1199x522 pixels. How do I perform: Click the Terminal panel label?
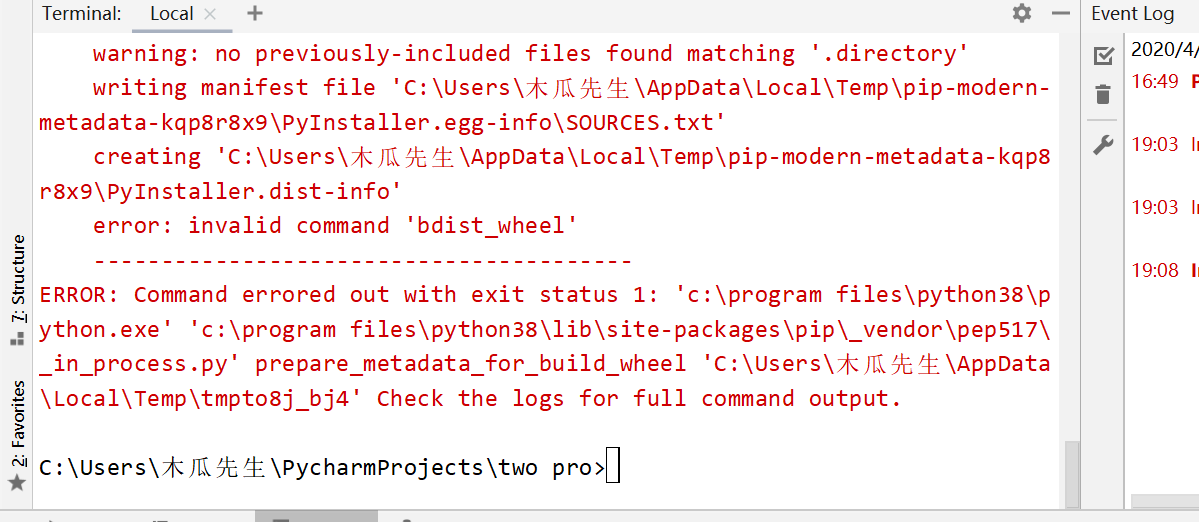click(82, 14)
